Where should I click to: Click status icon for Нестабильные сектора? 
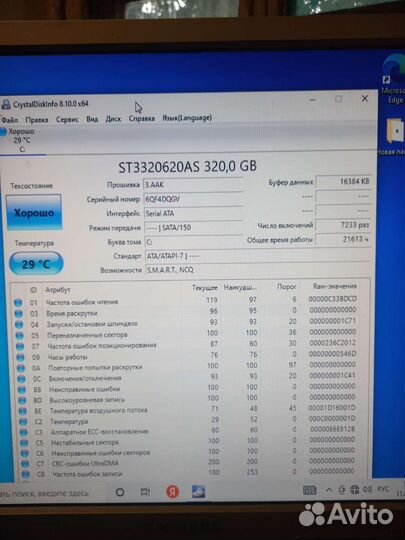(24, 443)
